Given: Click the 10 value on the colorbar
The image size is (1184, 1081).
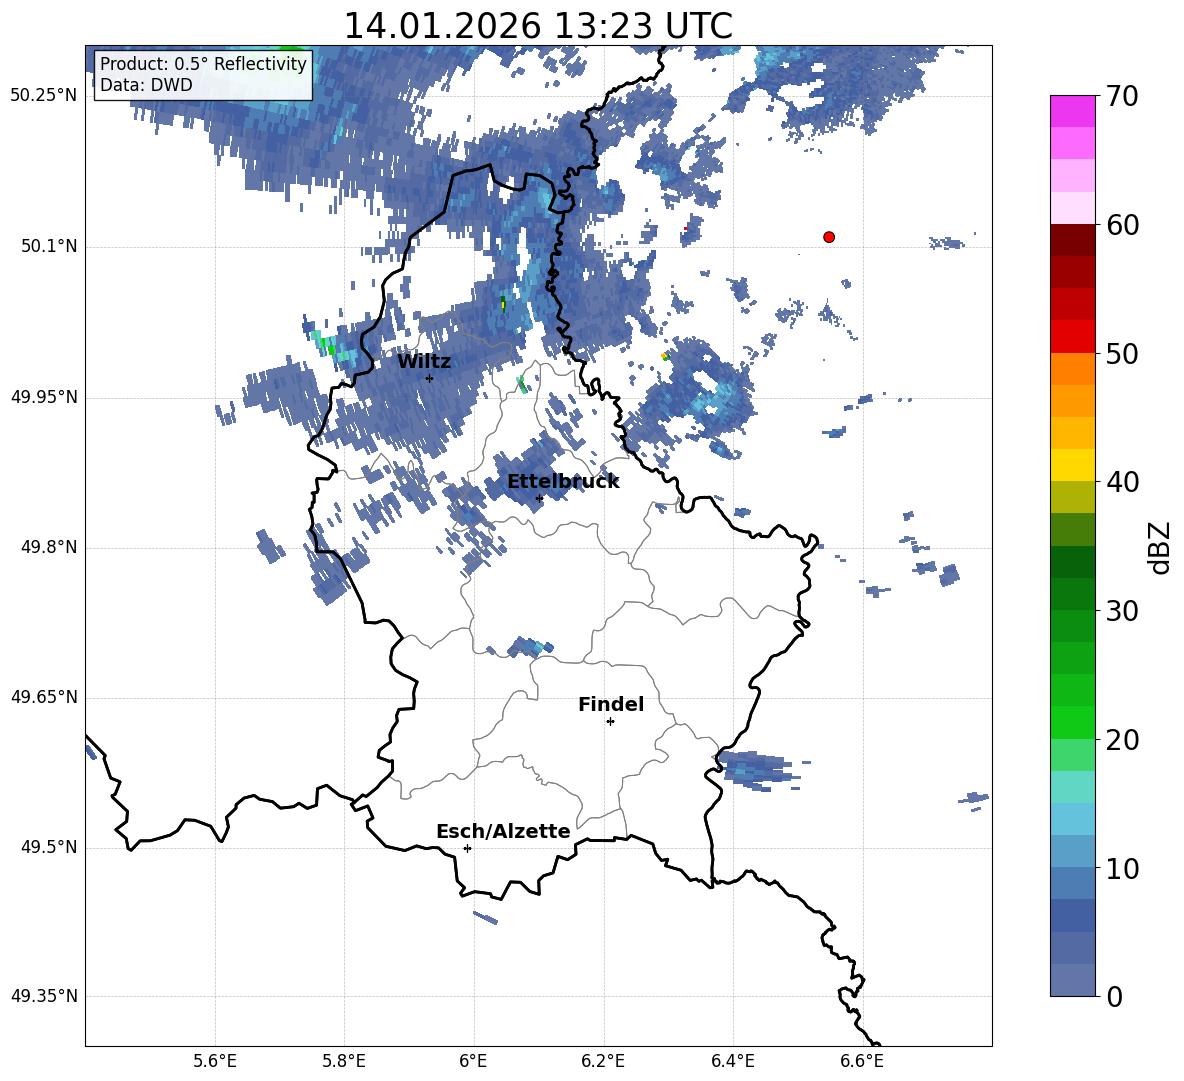Looking at the screenshot, I should 1122,869.
